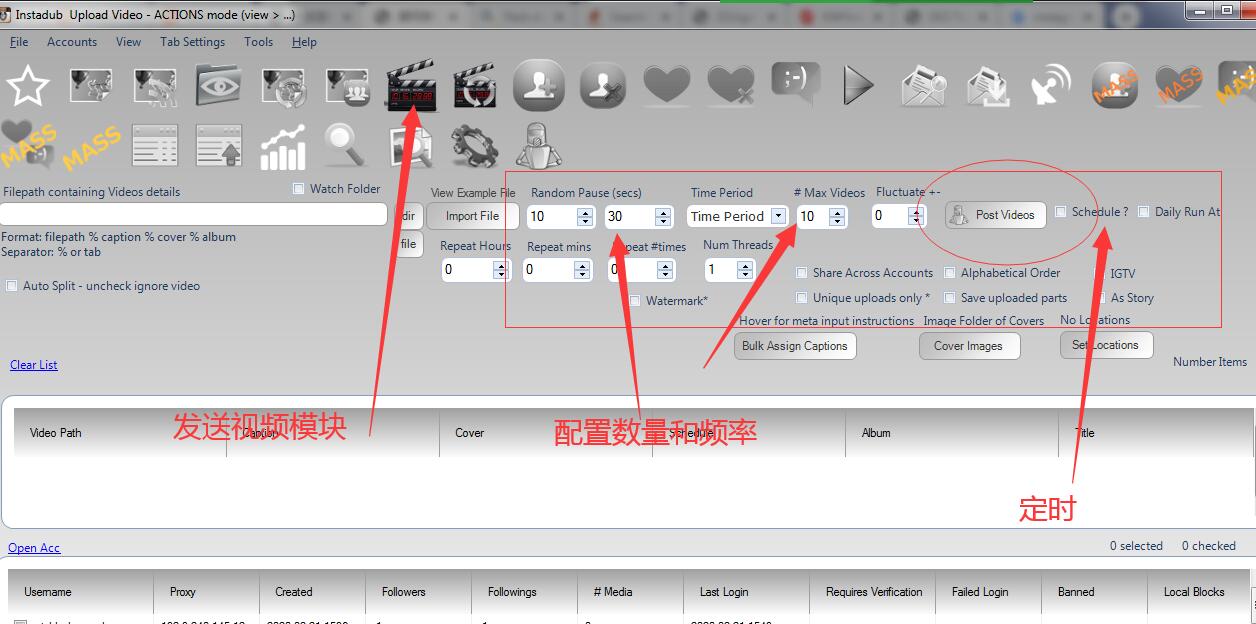
Task: Tick the Schedule checkbox
Action: coord(1061,212)
